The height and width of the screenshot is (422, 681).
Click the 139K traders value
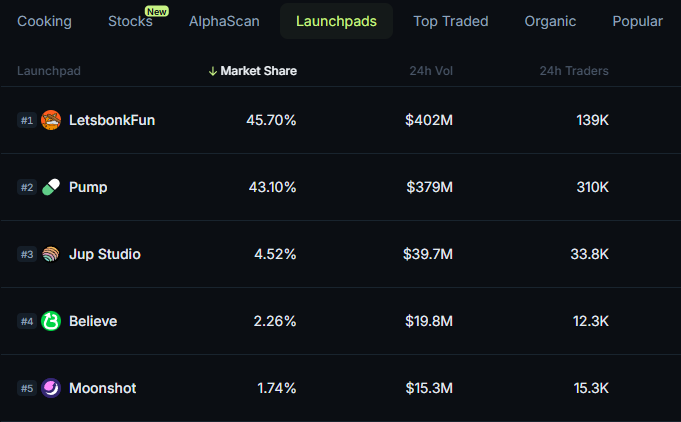coord(592,120)
